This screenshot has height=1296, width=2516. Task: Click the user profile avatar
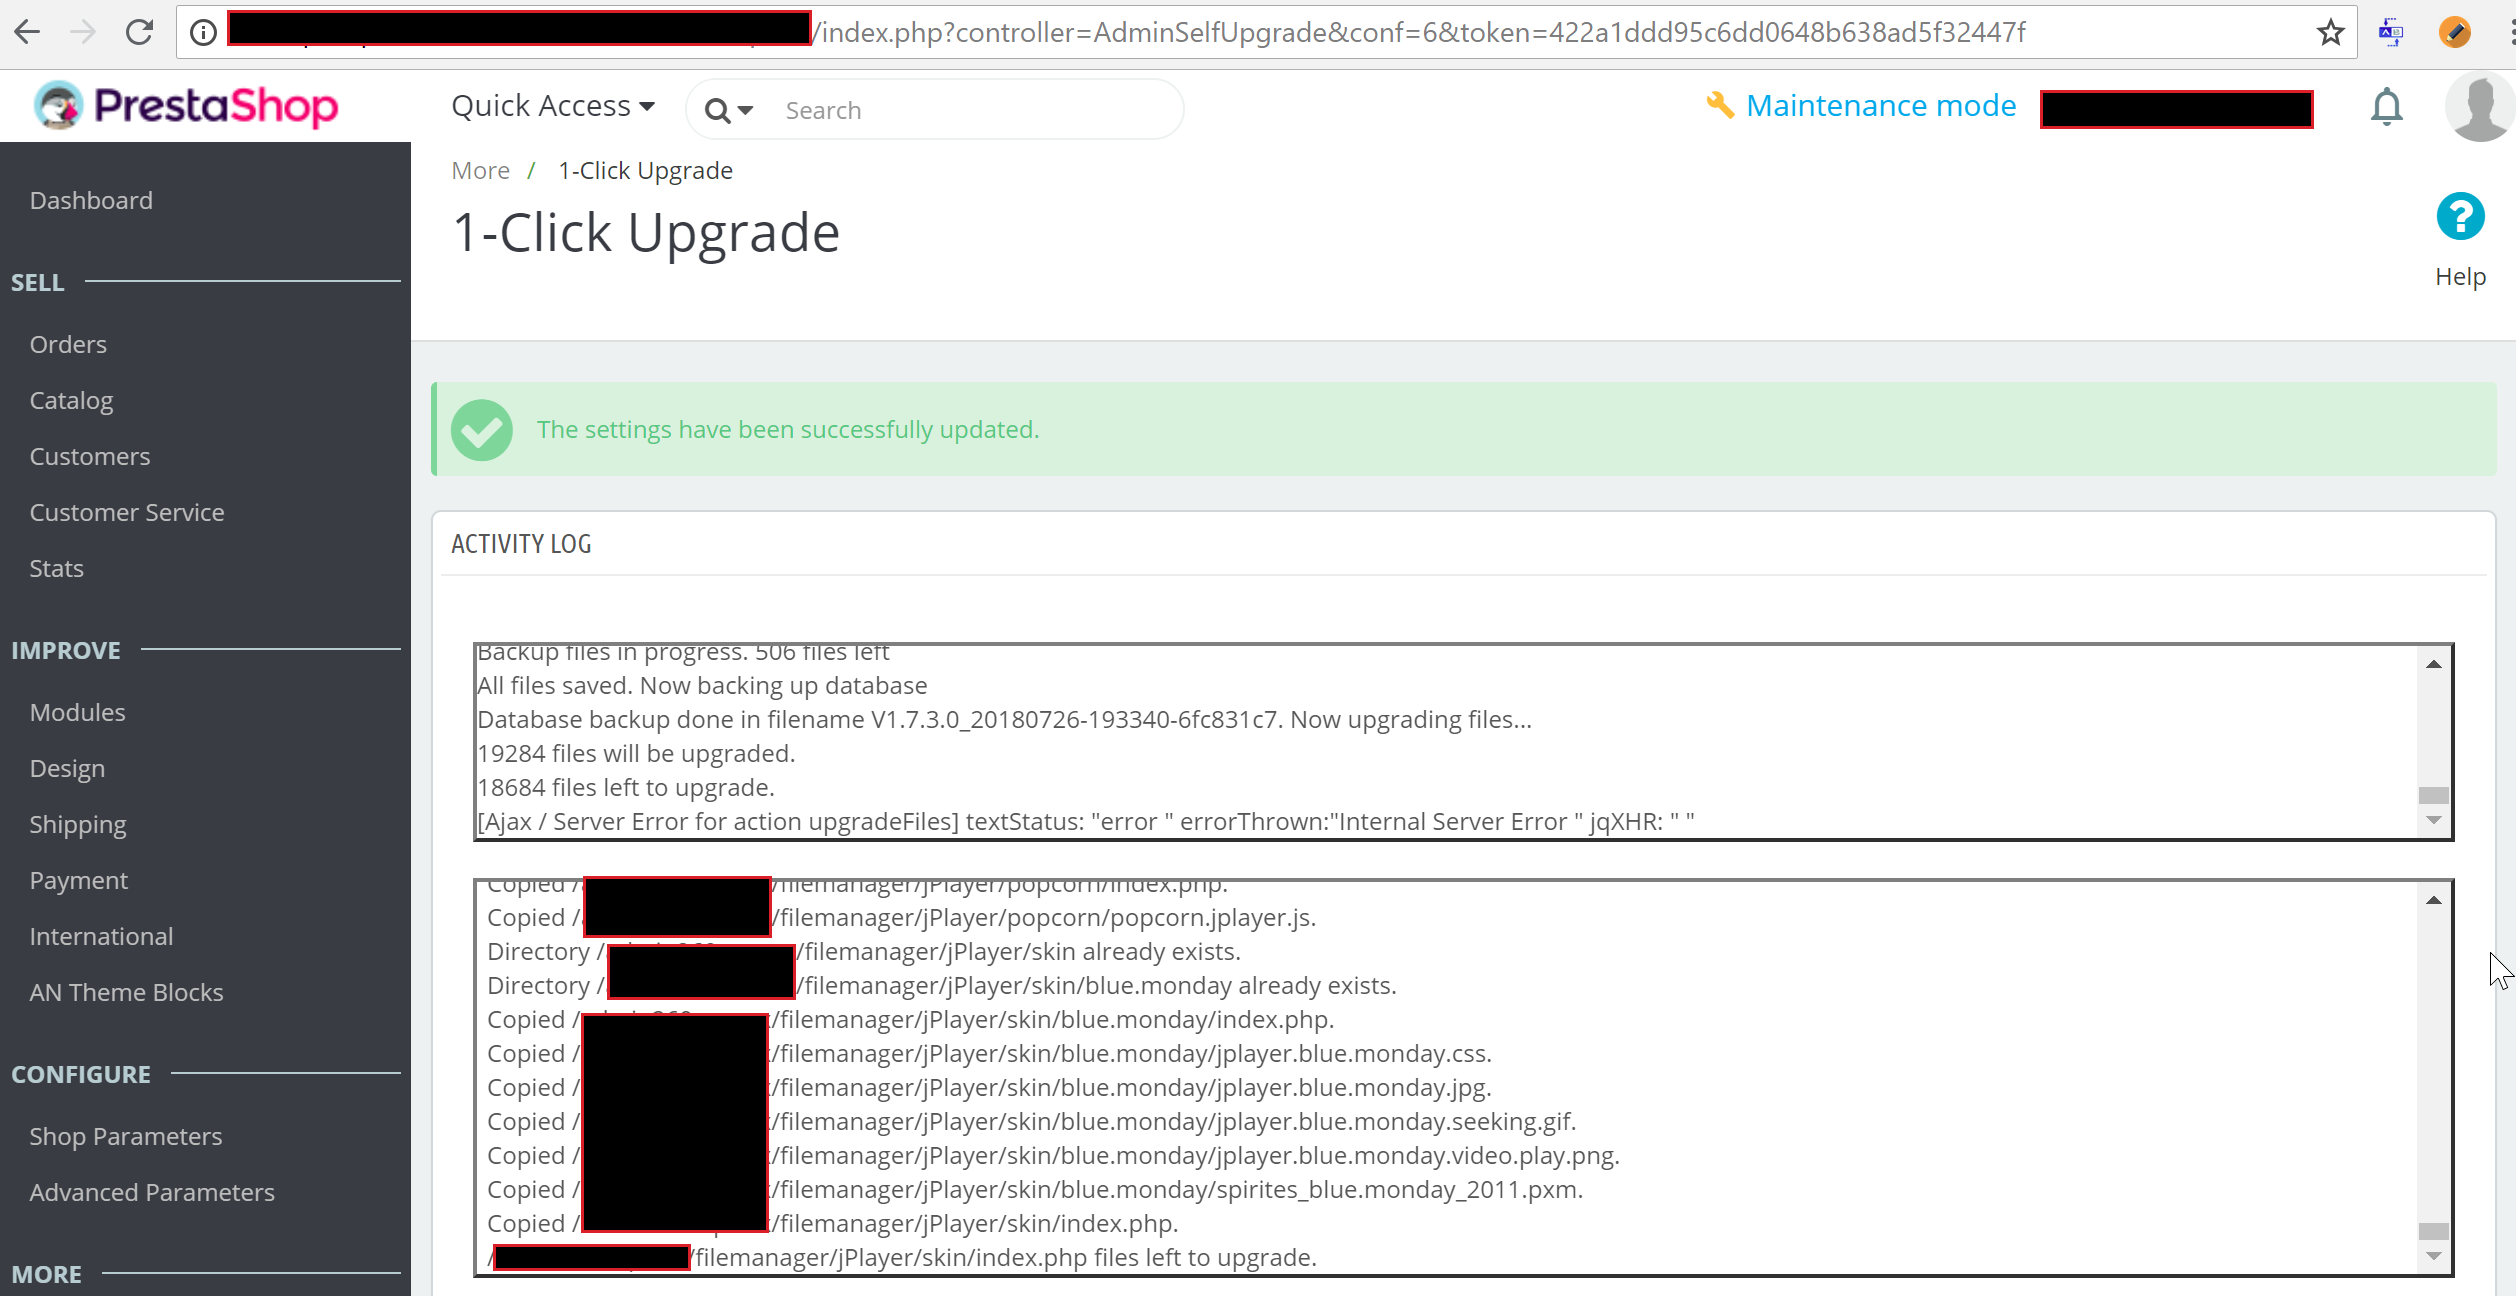click(x=2480, y=107)
